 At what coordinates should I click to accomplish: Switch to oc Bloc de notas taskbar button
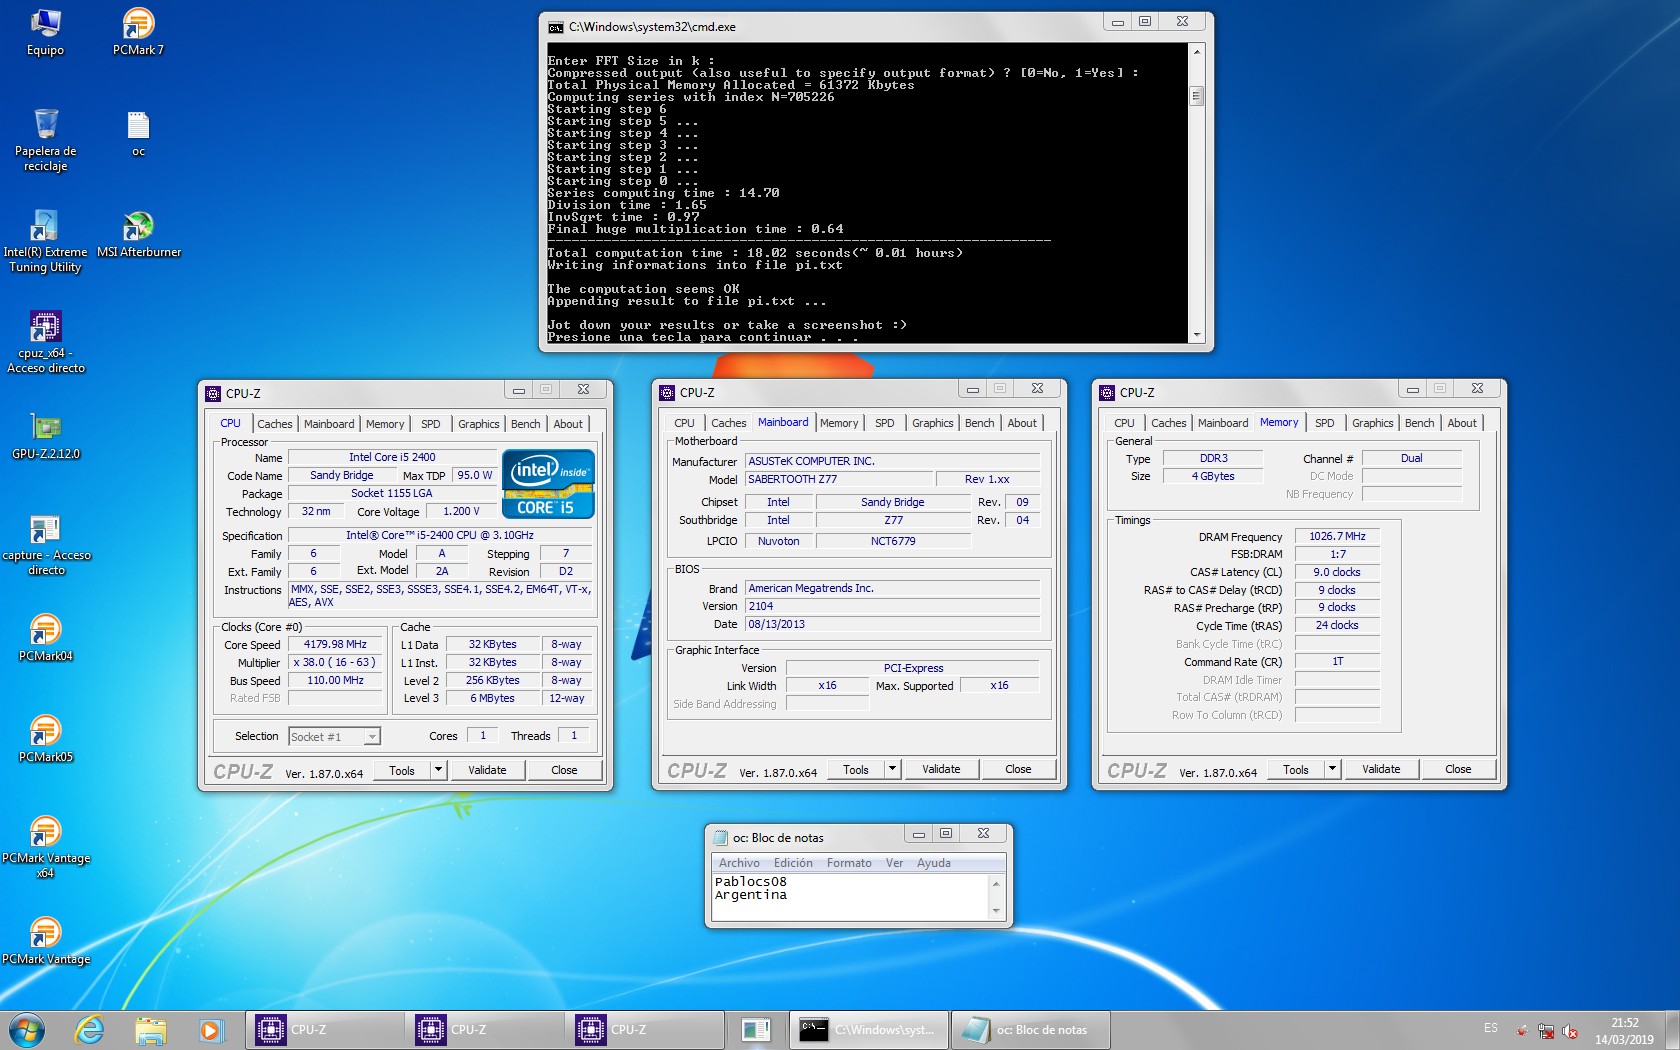coord(1030,1029)
